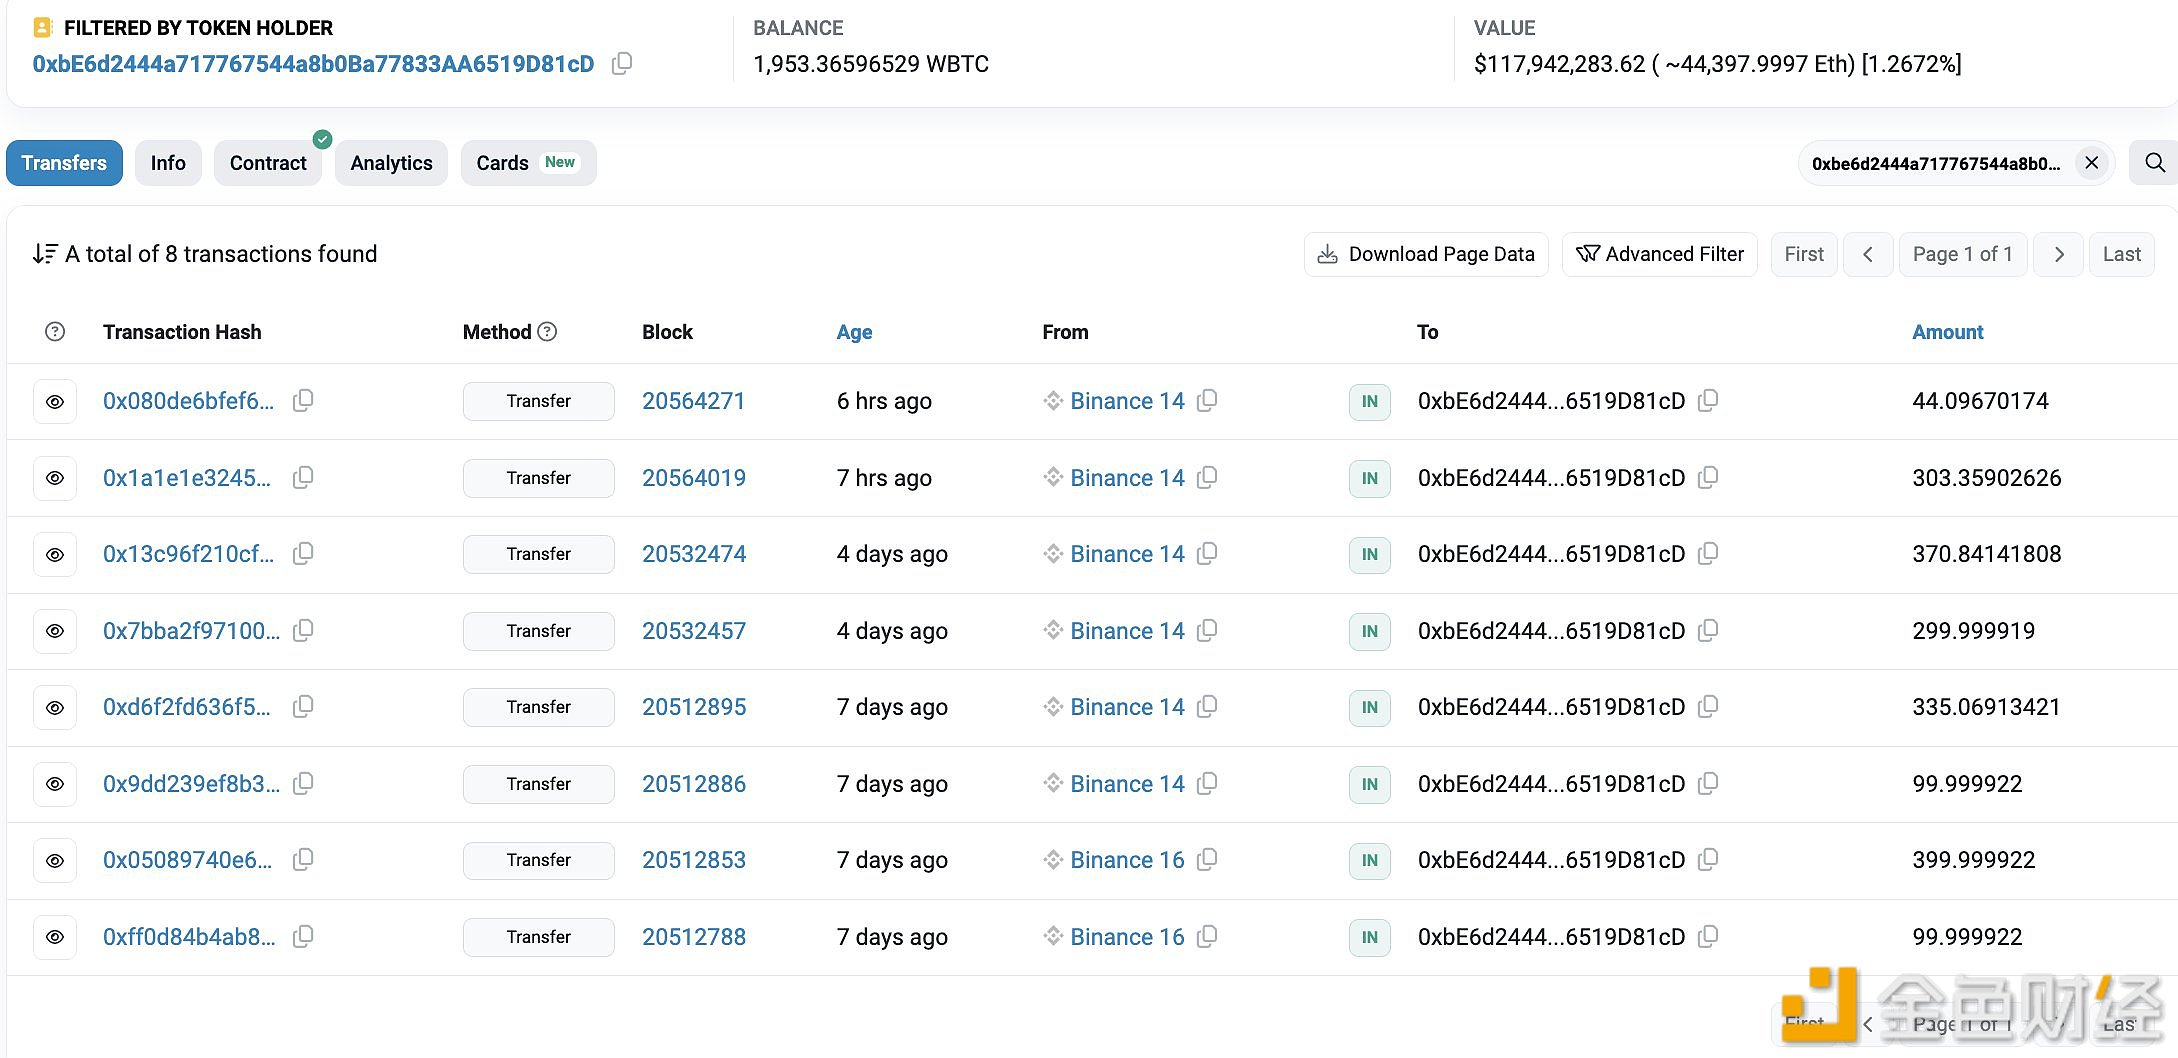
Task: Download Page Data button
Action: [1426, 254]
